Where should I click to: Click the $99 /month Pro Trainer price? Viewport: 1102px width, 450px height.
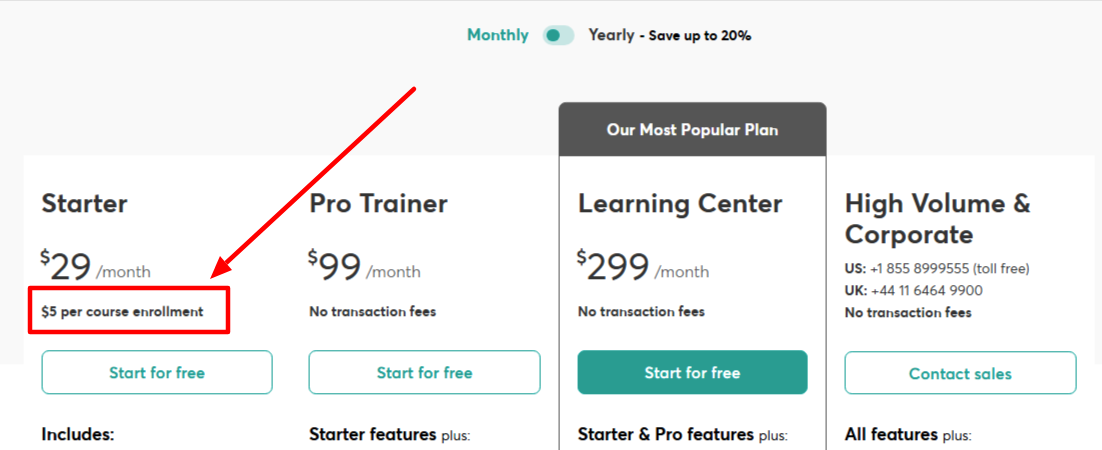364,267
